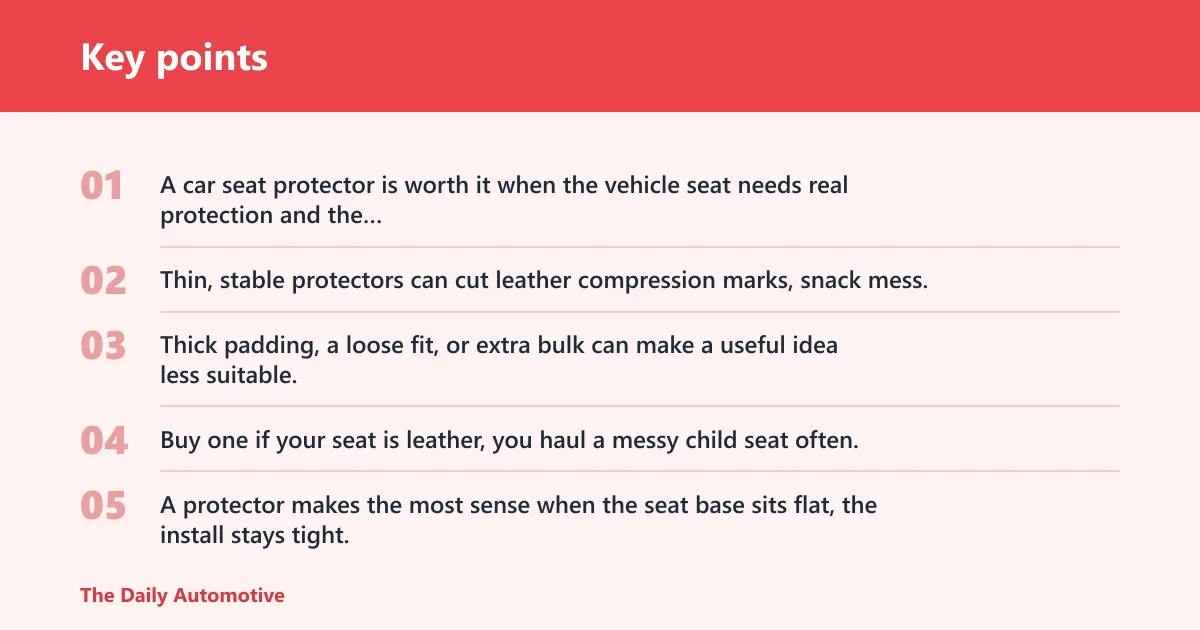Click the 'Key points' heading
This screenshot has height=630, width=1200.
point(174,57)
